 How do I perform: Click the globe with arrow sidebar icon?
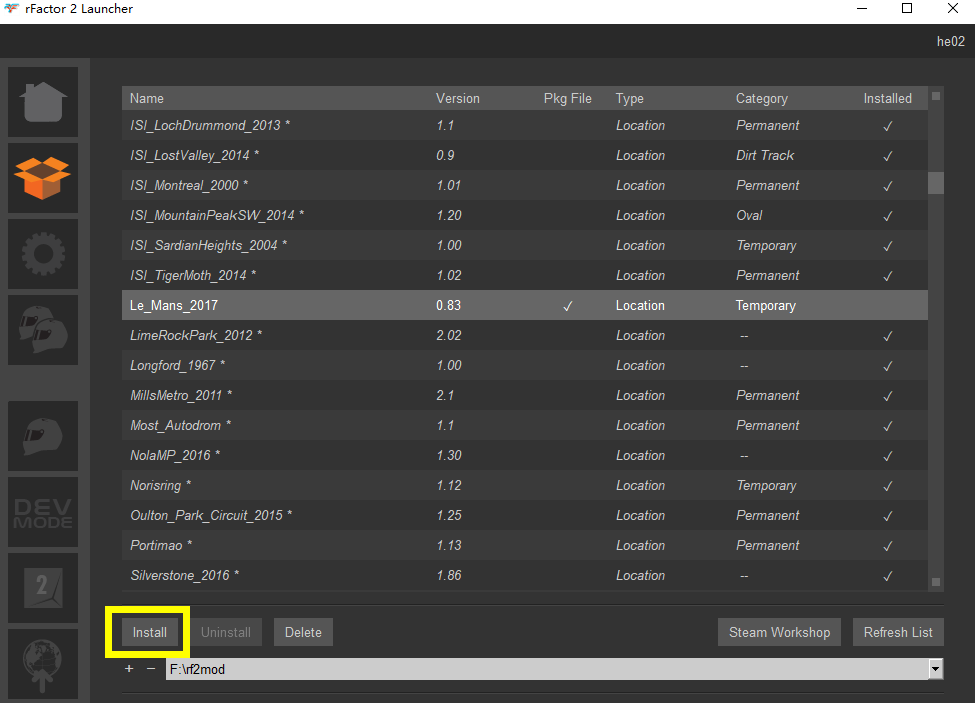(43, 663)
